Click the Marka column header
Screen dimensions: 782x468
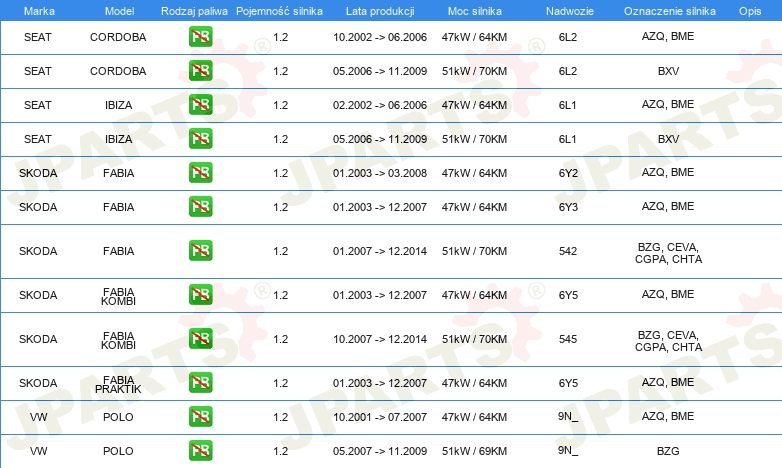[39, 11]
